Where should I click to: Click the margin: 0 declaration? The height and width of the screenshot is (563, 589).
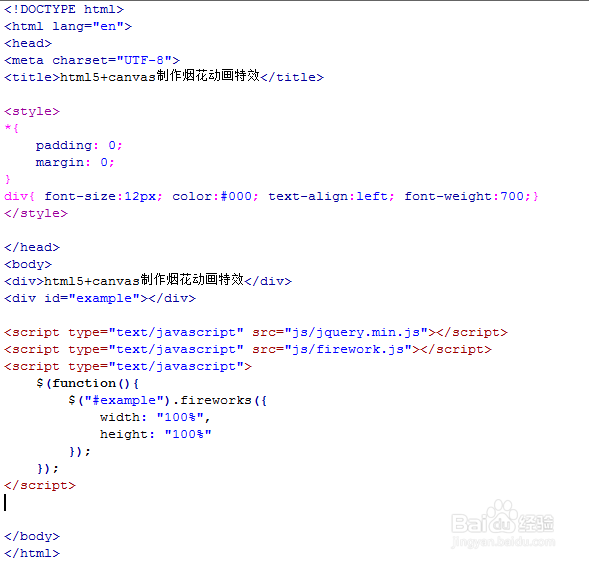[75, 162]
